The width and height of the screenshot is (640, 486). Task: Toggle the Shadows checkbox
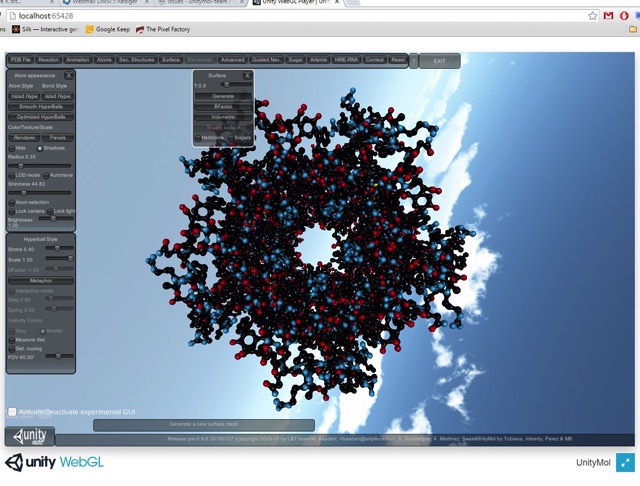[40, 148]
